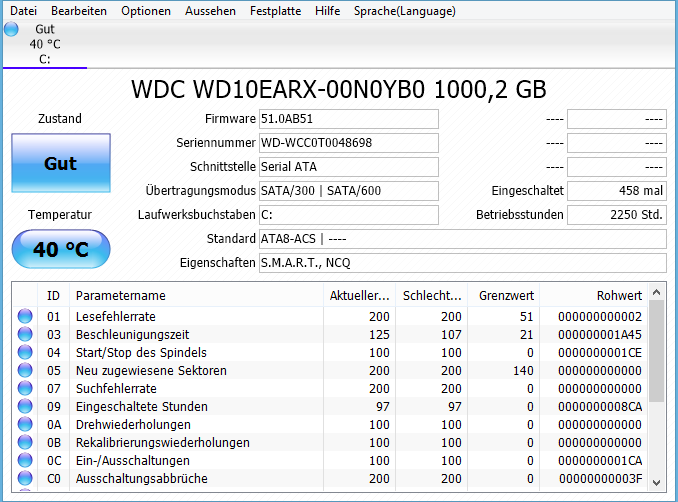678x502 pixels.
Task: Click the blue health status icon for drive C:
Action: click(x=11, y=29)
